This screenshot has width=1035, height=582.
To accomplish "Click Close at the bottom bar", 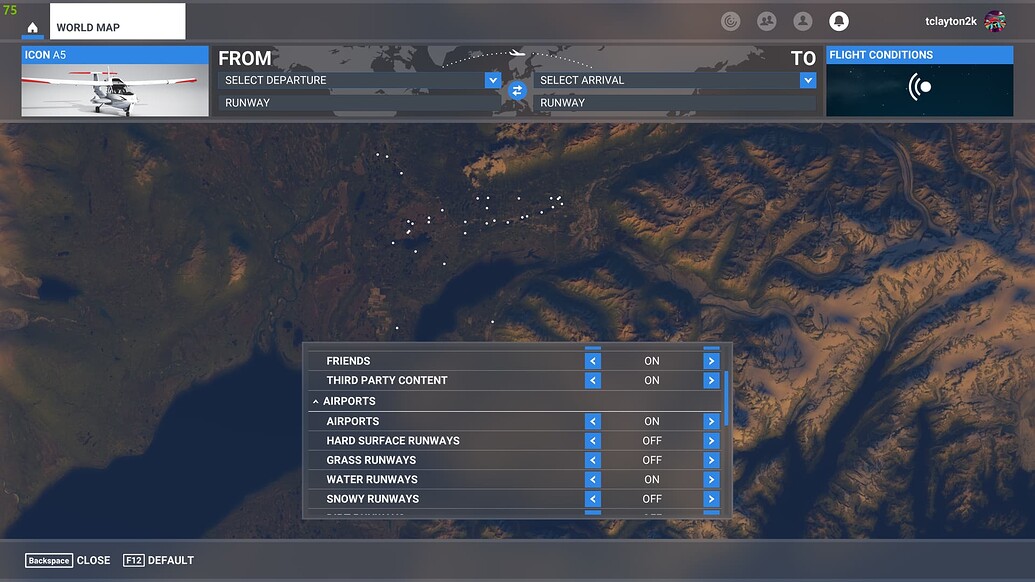I will 93,560.
